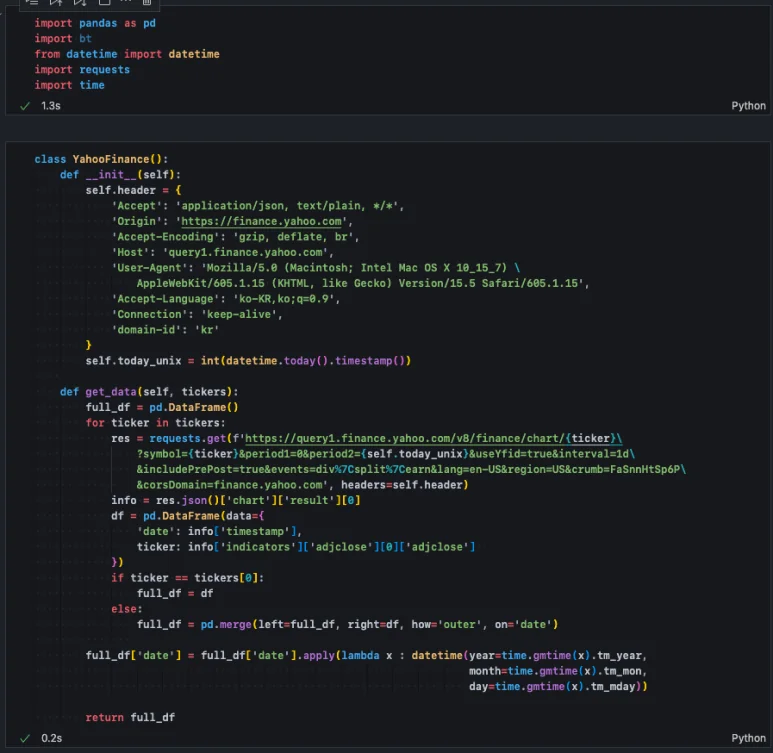773x753 pixels.
Task: Open the Python language picker of second cell
Action: (748, 738)
